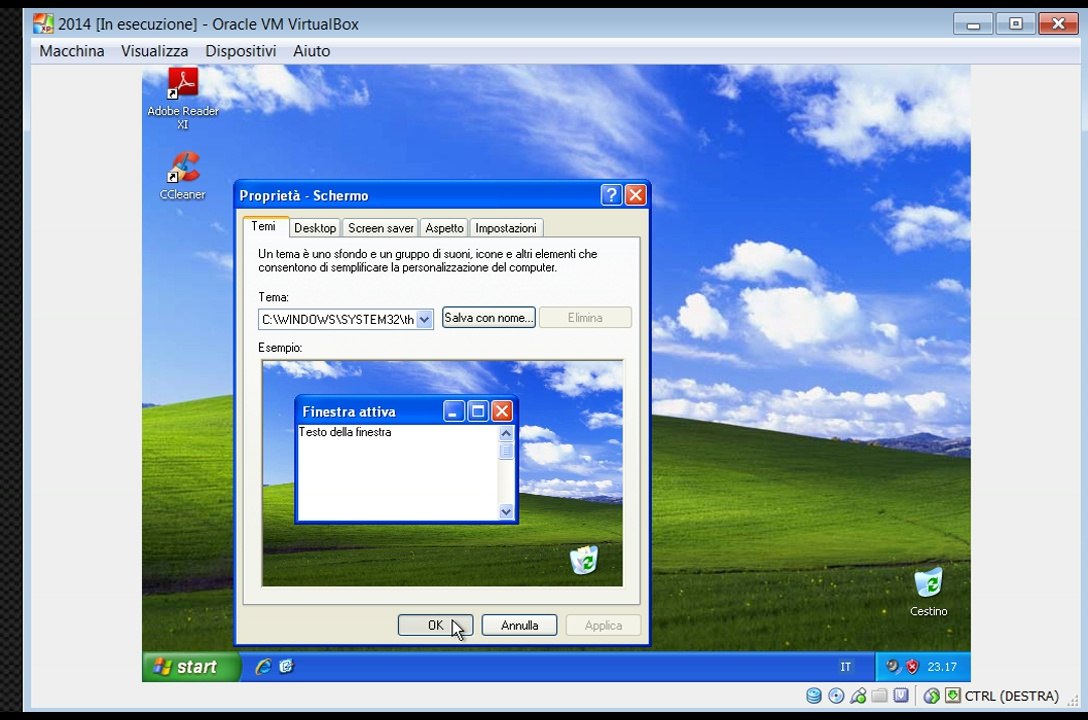Select the CCleaner desktop icon
Image resolution: width=1088 pixels, height=720 pixels.
(182, 176)
